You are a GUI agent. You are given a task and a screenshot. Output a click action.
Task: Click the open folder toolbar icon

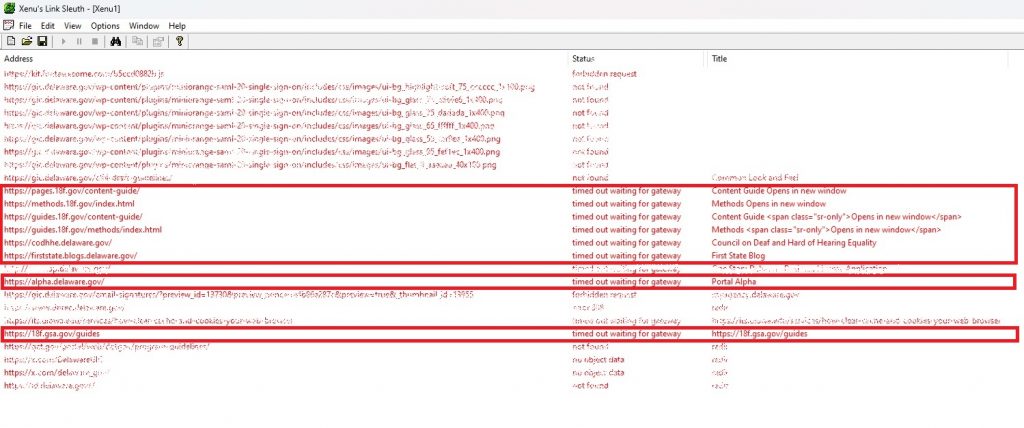pos(27,41)
